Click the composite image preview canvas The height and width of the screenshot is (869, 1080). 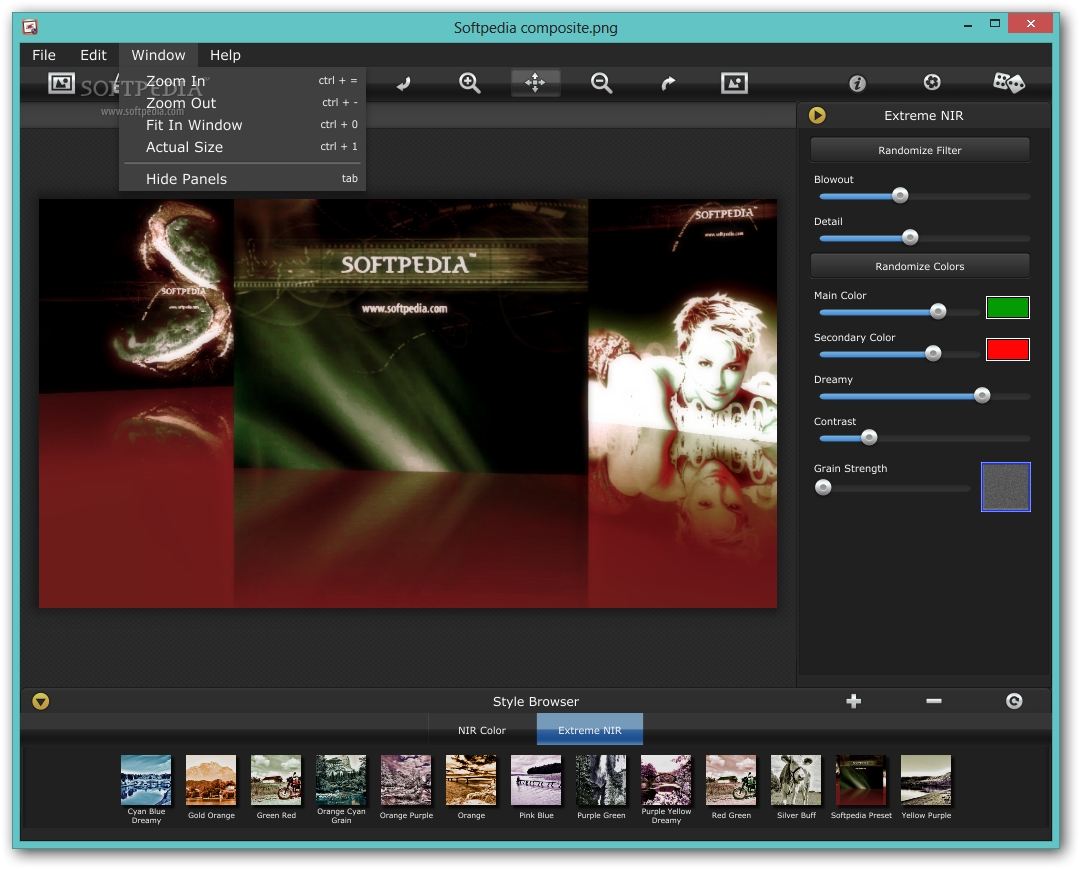pos(408,404)
